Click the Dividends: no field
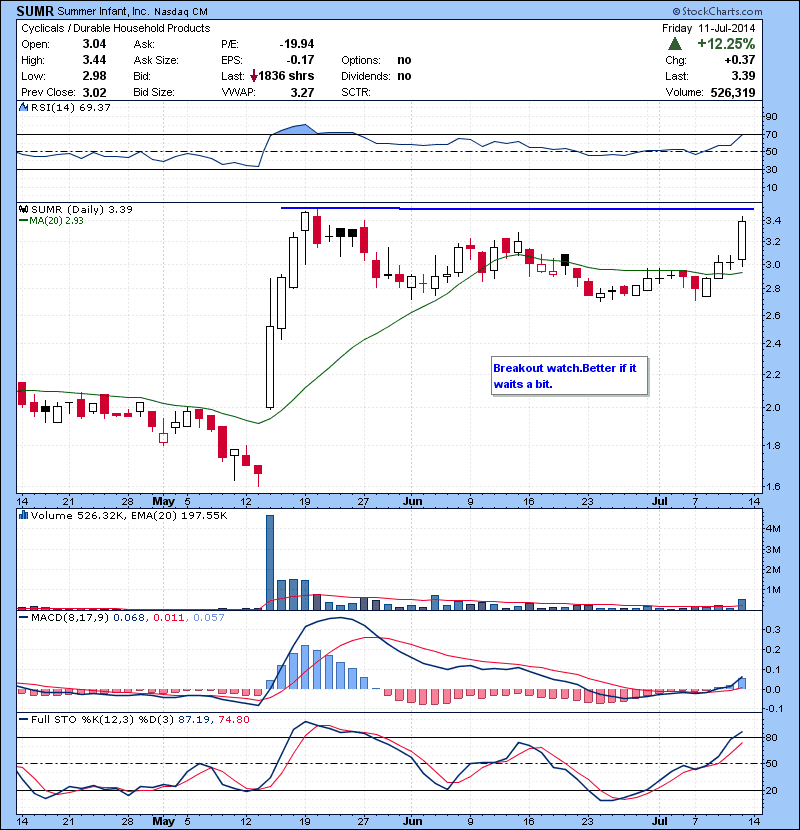The height and width of the screenshot is (830, 800). pyautogui.click(x=376, y=76)
